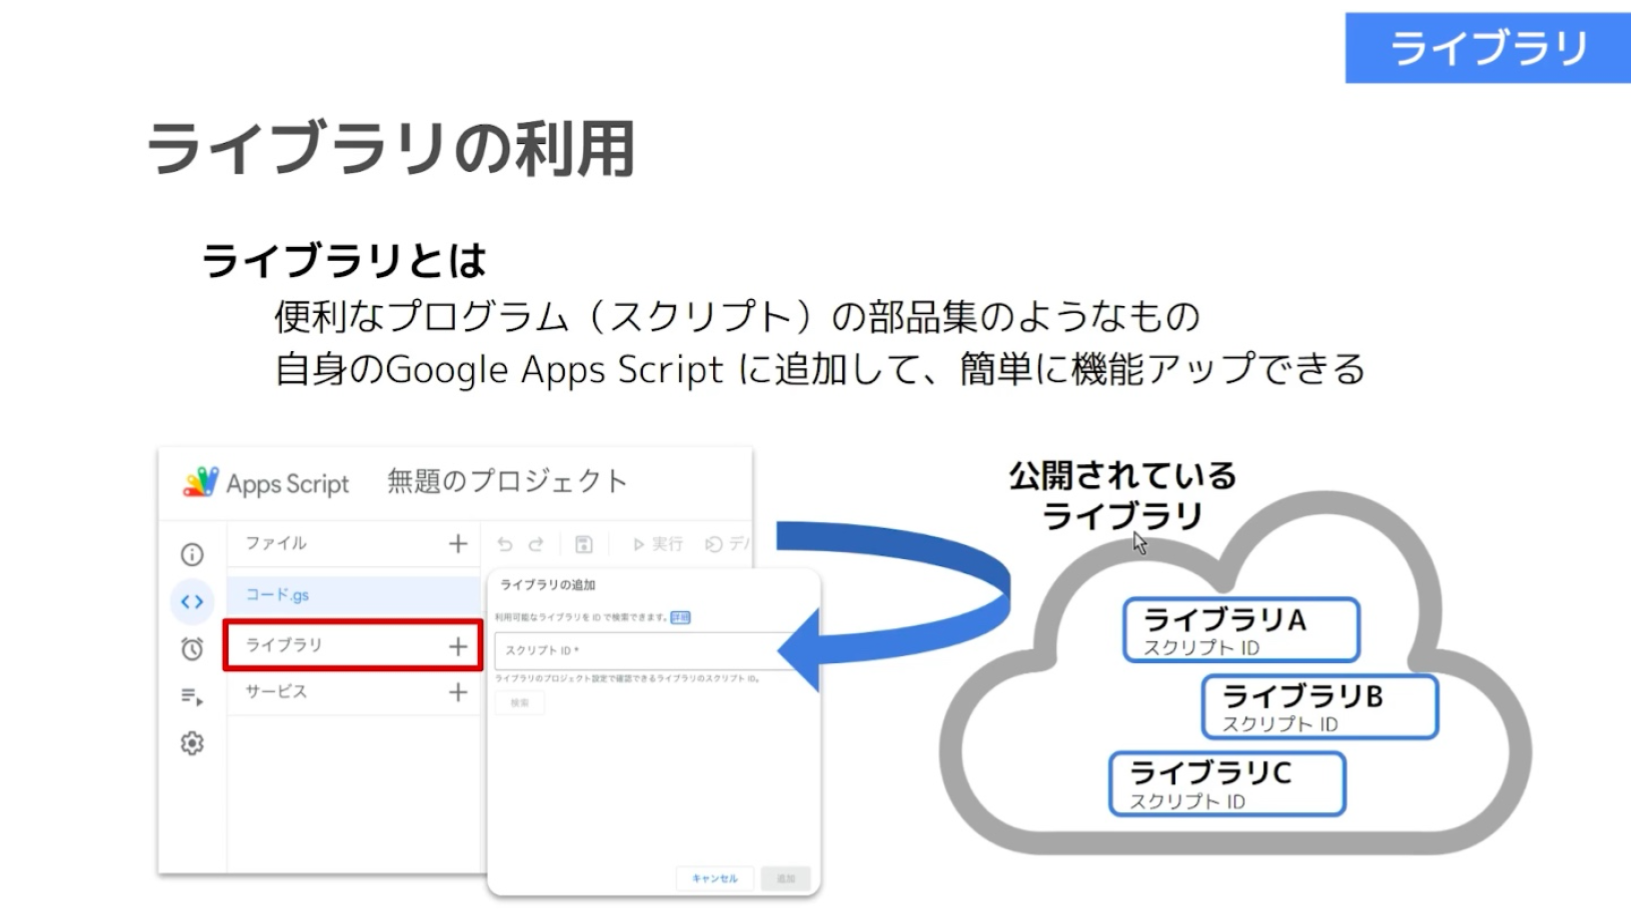Image resolution: width=1631 pixels, height=918 pixels.
Task: Click the ライブラリの追加 dialog title
Action: point(548,585)
